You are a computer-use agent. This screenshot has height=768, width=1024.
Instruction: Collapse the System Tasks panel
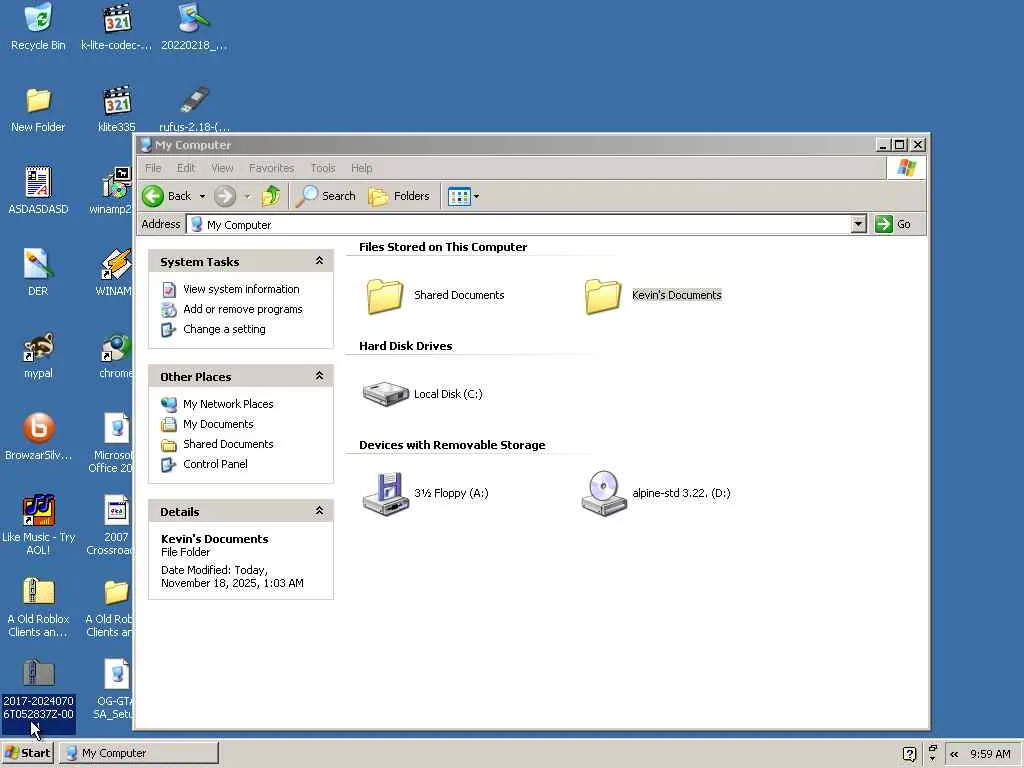(319, 261)
